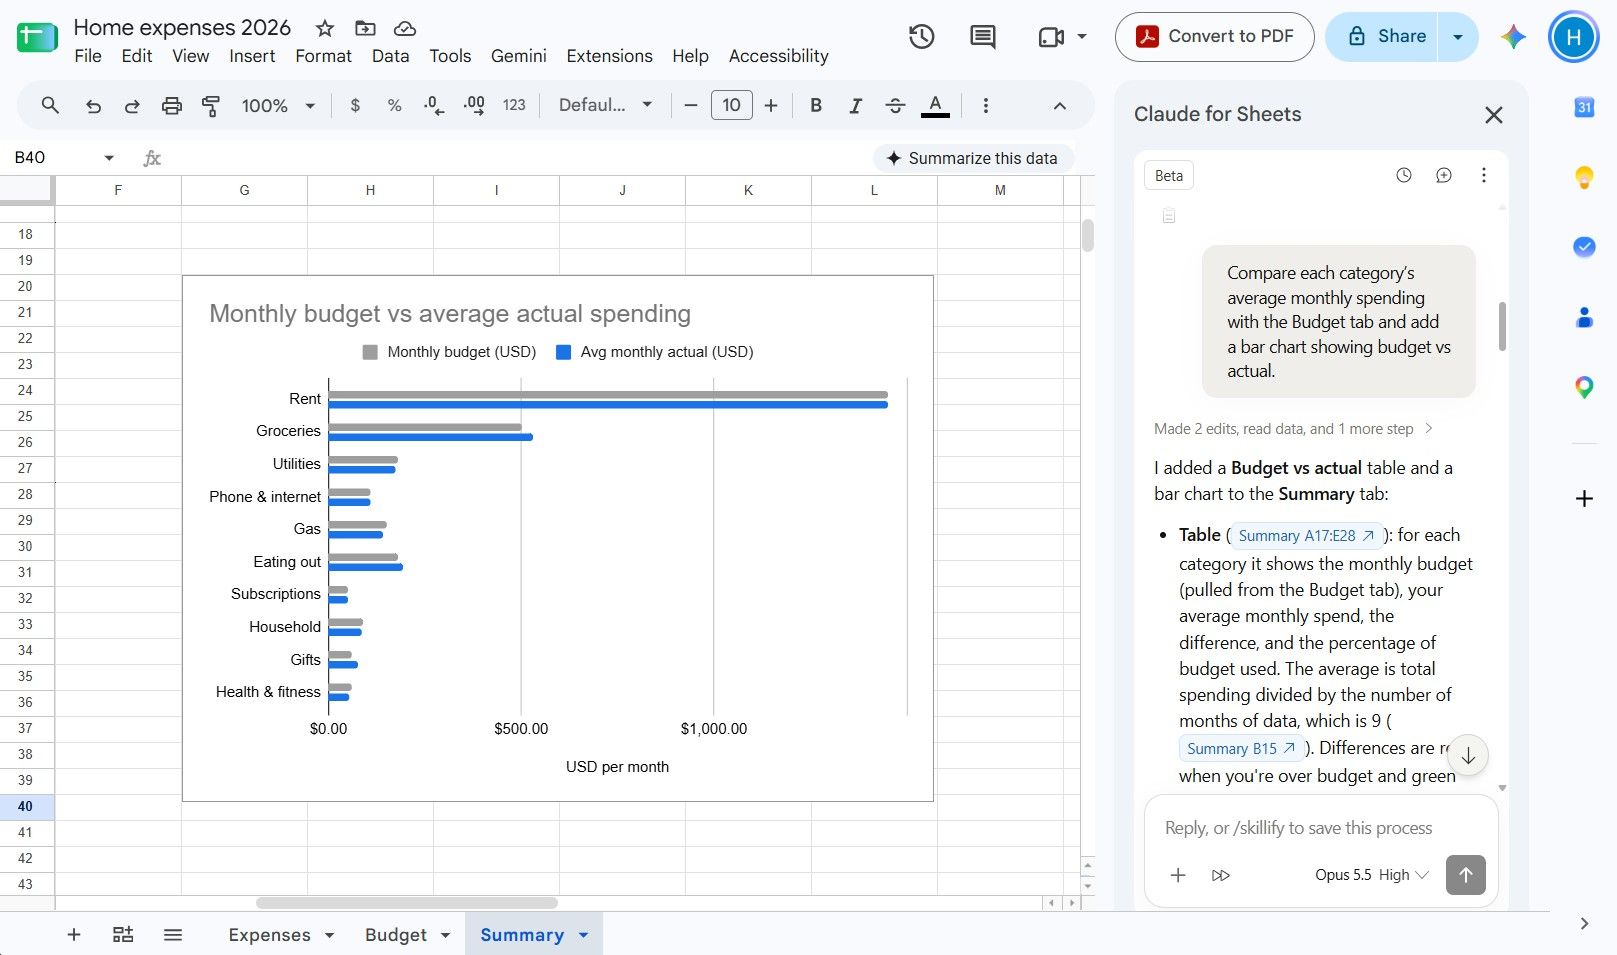Expand the 'Made 2 edits' steps
1617x955 pixels.
tap(1293, 429)
